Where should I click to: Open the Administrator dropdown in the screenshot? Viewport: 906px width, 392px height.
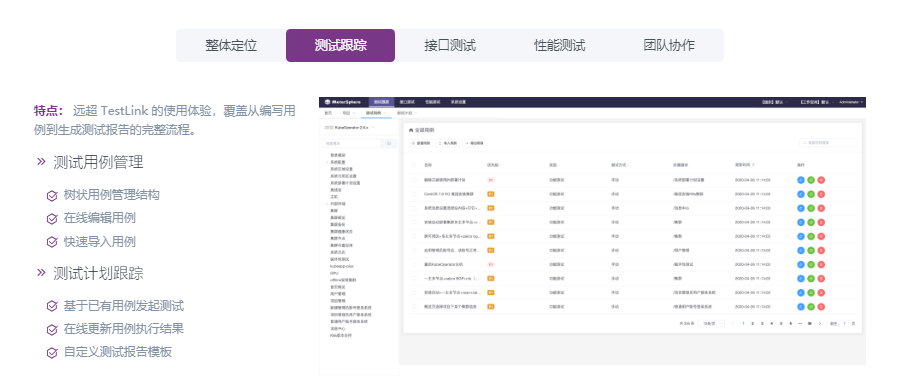(851, 102)
